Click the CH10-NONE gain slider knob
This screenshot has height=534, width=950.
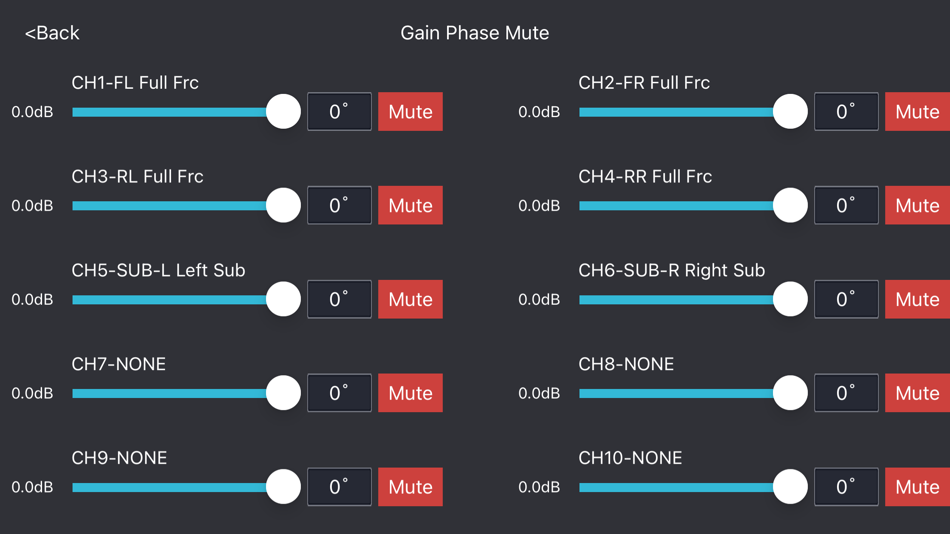click(x=790, y=487)
